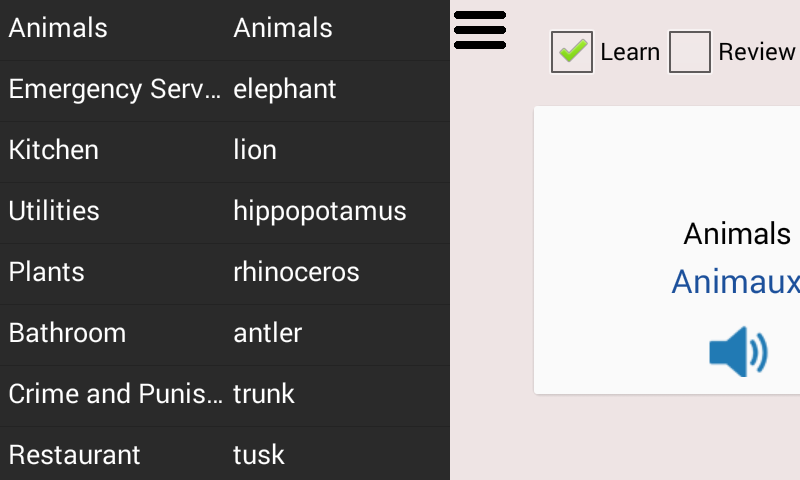Open the Plants category
Viewport: 800px width, 480px height.
tap(47, 272)
